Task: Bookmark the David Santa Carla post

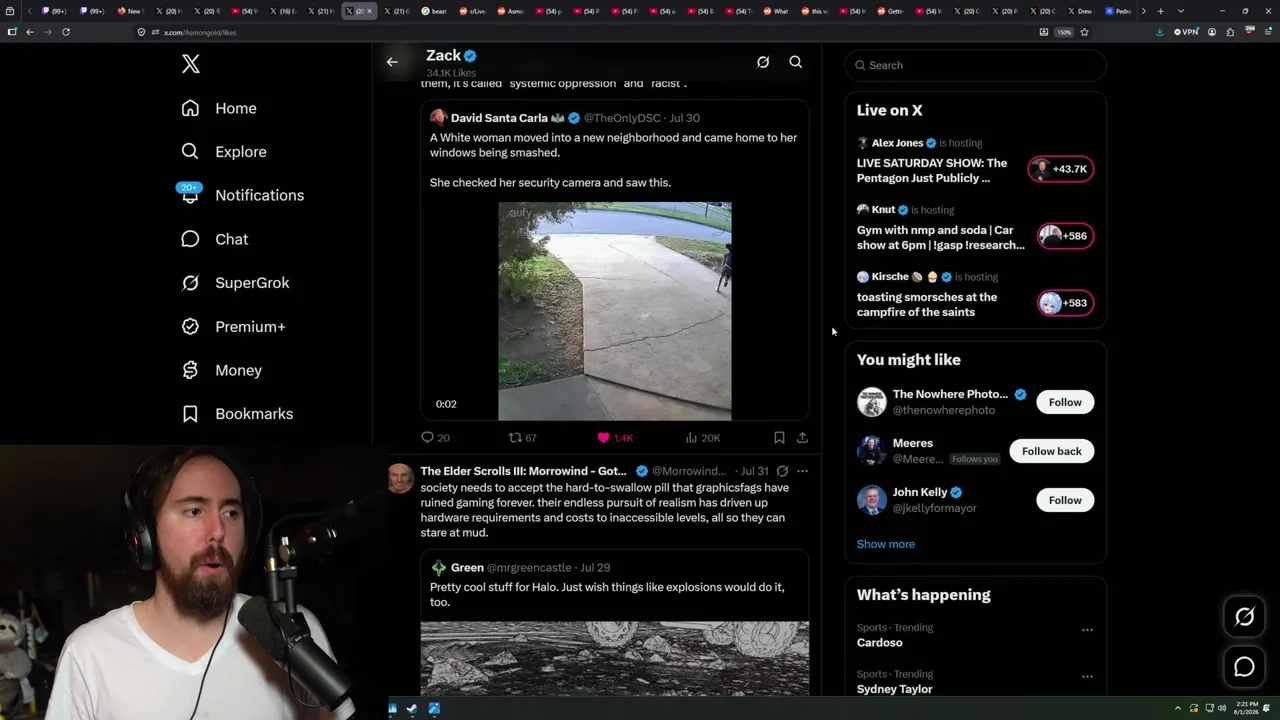Action: coord(779,437)
